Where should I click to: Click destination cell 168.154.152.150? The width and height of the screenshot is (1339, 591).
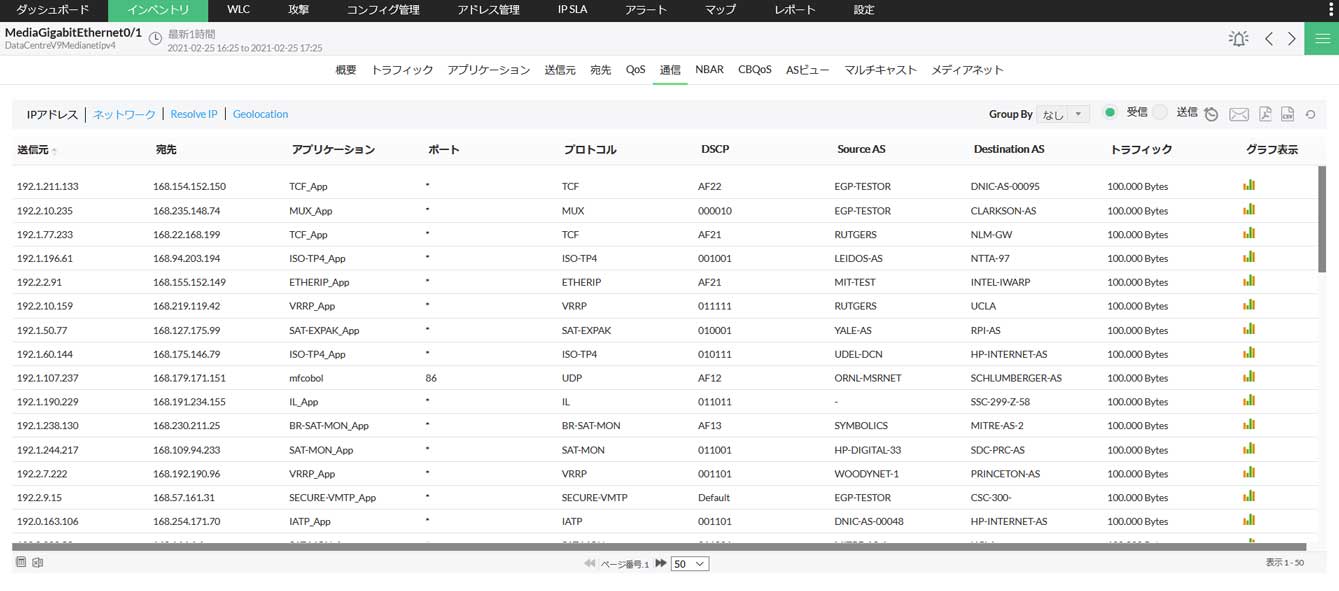(x=189, y=186)
